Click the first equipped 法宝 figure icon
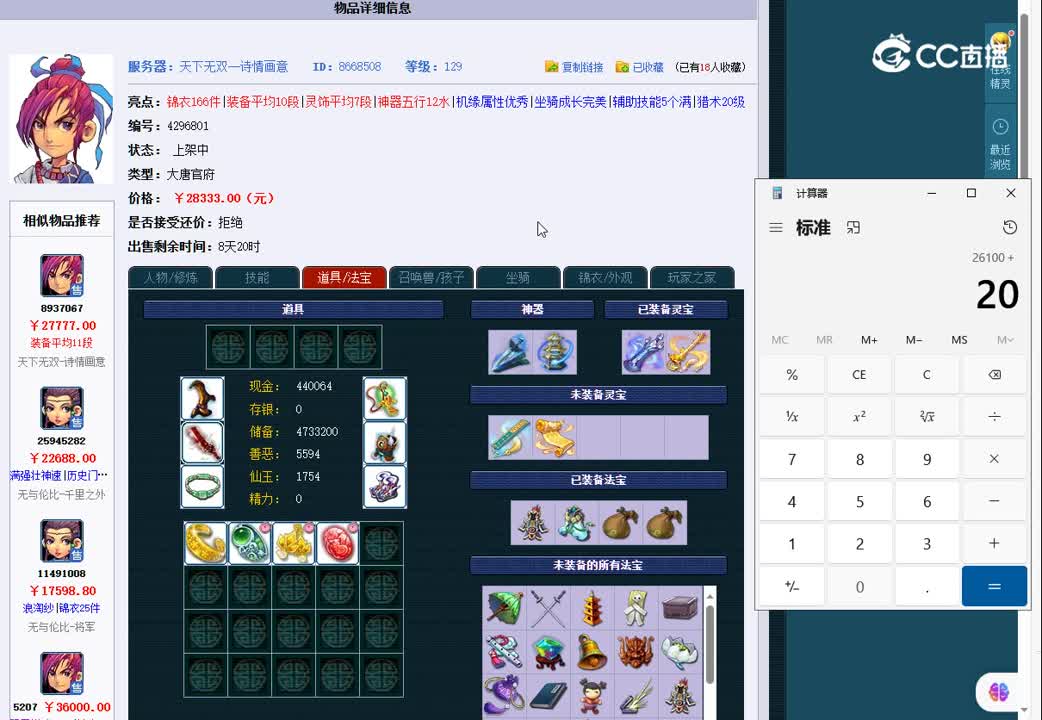The width and height of the screenshot is (1042, 720). click(x=533, y=523)
